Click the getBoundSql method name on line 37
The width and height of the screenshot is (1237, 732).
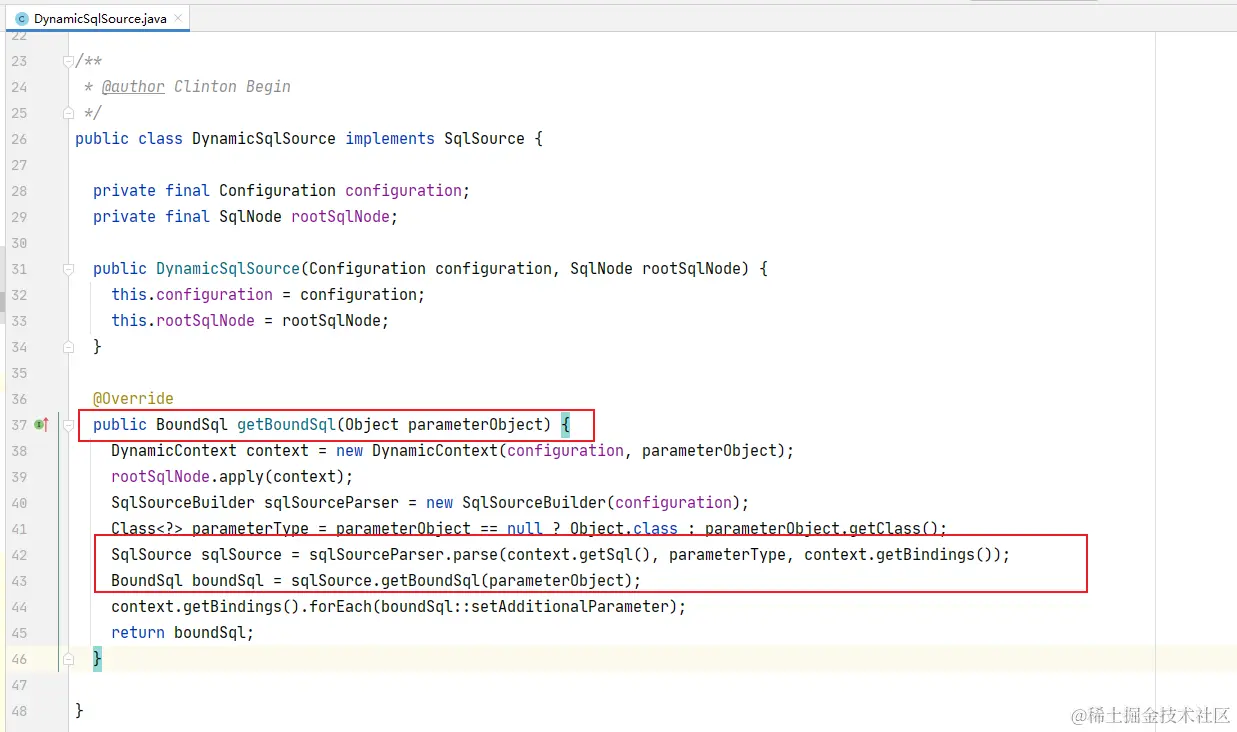click(x=287, y=425)
